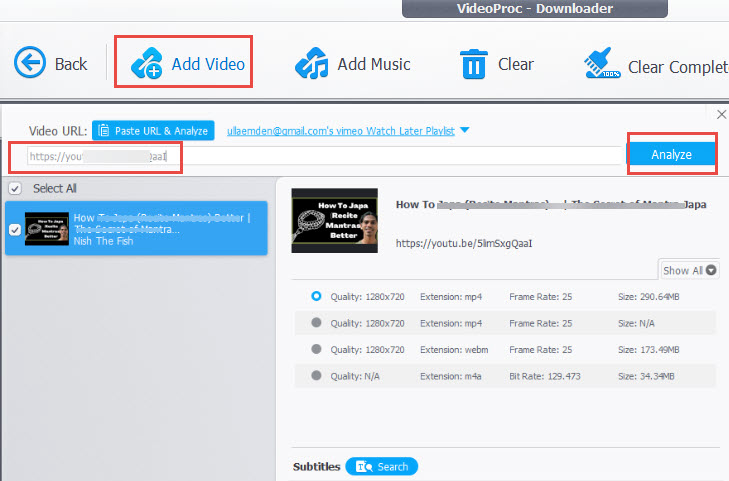The width and height of the screenshot is (729, 481).
Task: Go back using the Back arrow icon
Action: pyautogui.click(x=30, y=62)
